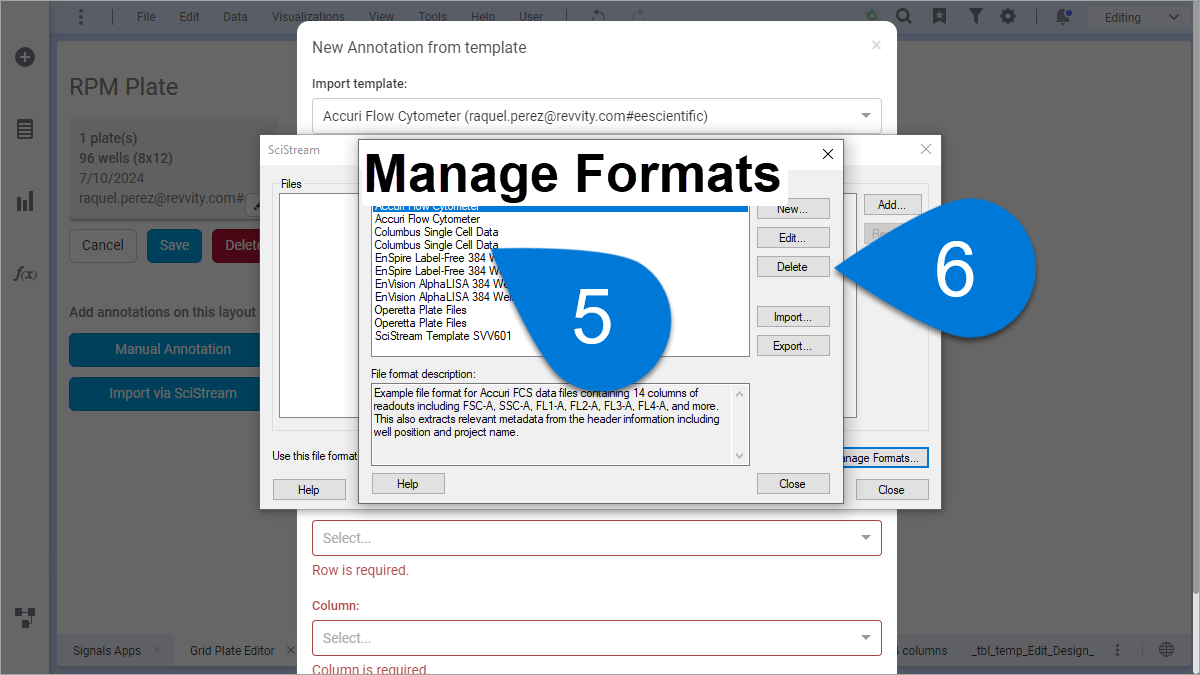Close the Grid Plate Editor tab with its X
1200x675 pixels.
[x=290, y=650]
